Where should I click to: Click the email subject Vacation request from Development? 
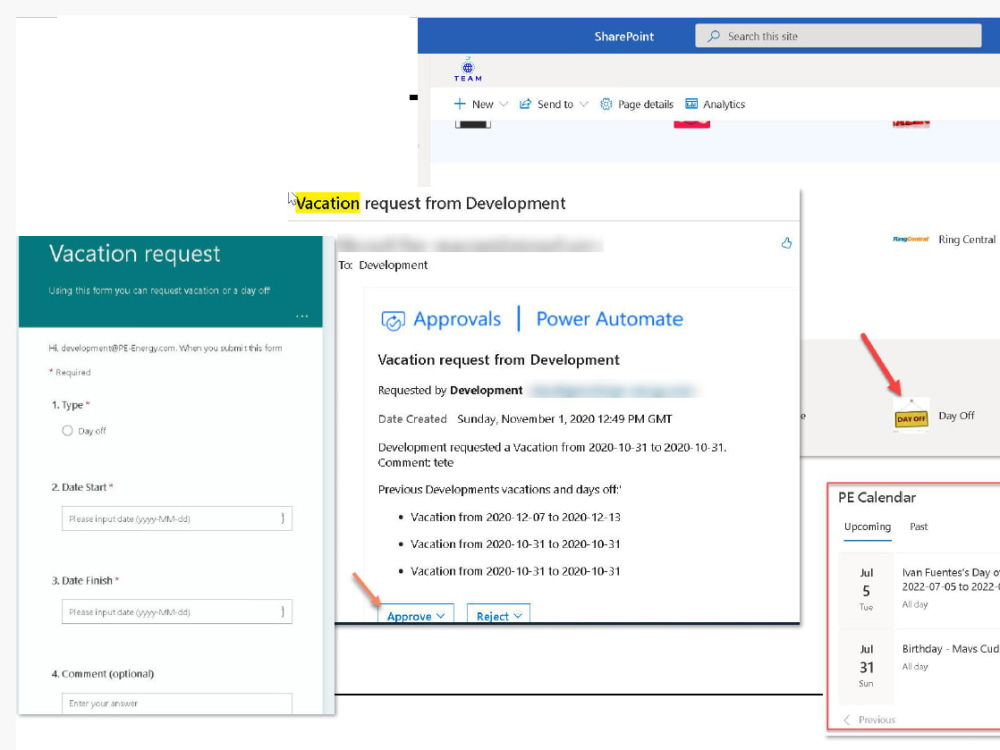[x=430, y=203]
